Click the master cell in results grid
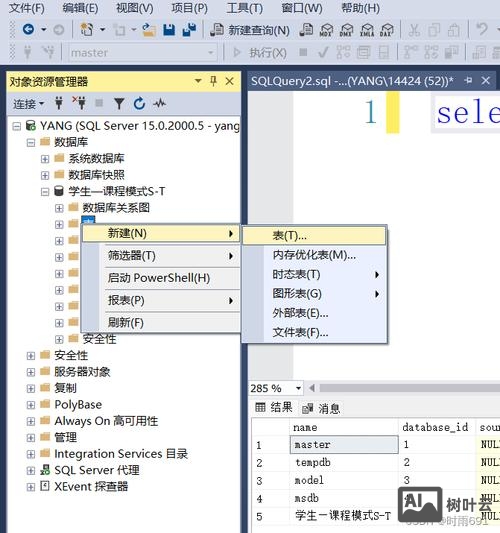The image size is (500, 533). pyautogui.click(x=344, y=444)
